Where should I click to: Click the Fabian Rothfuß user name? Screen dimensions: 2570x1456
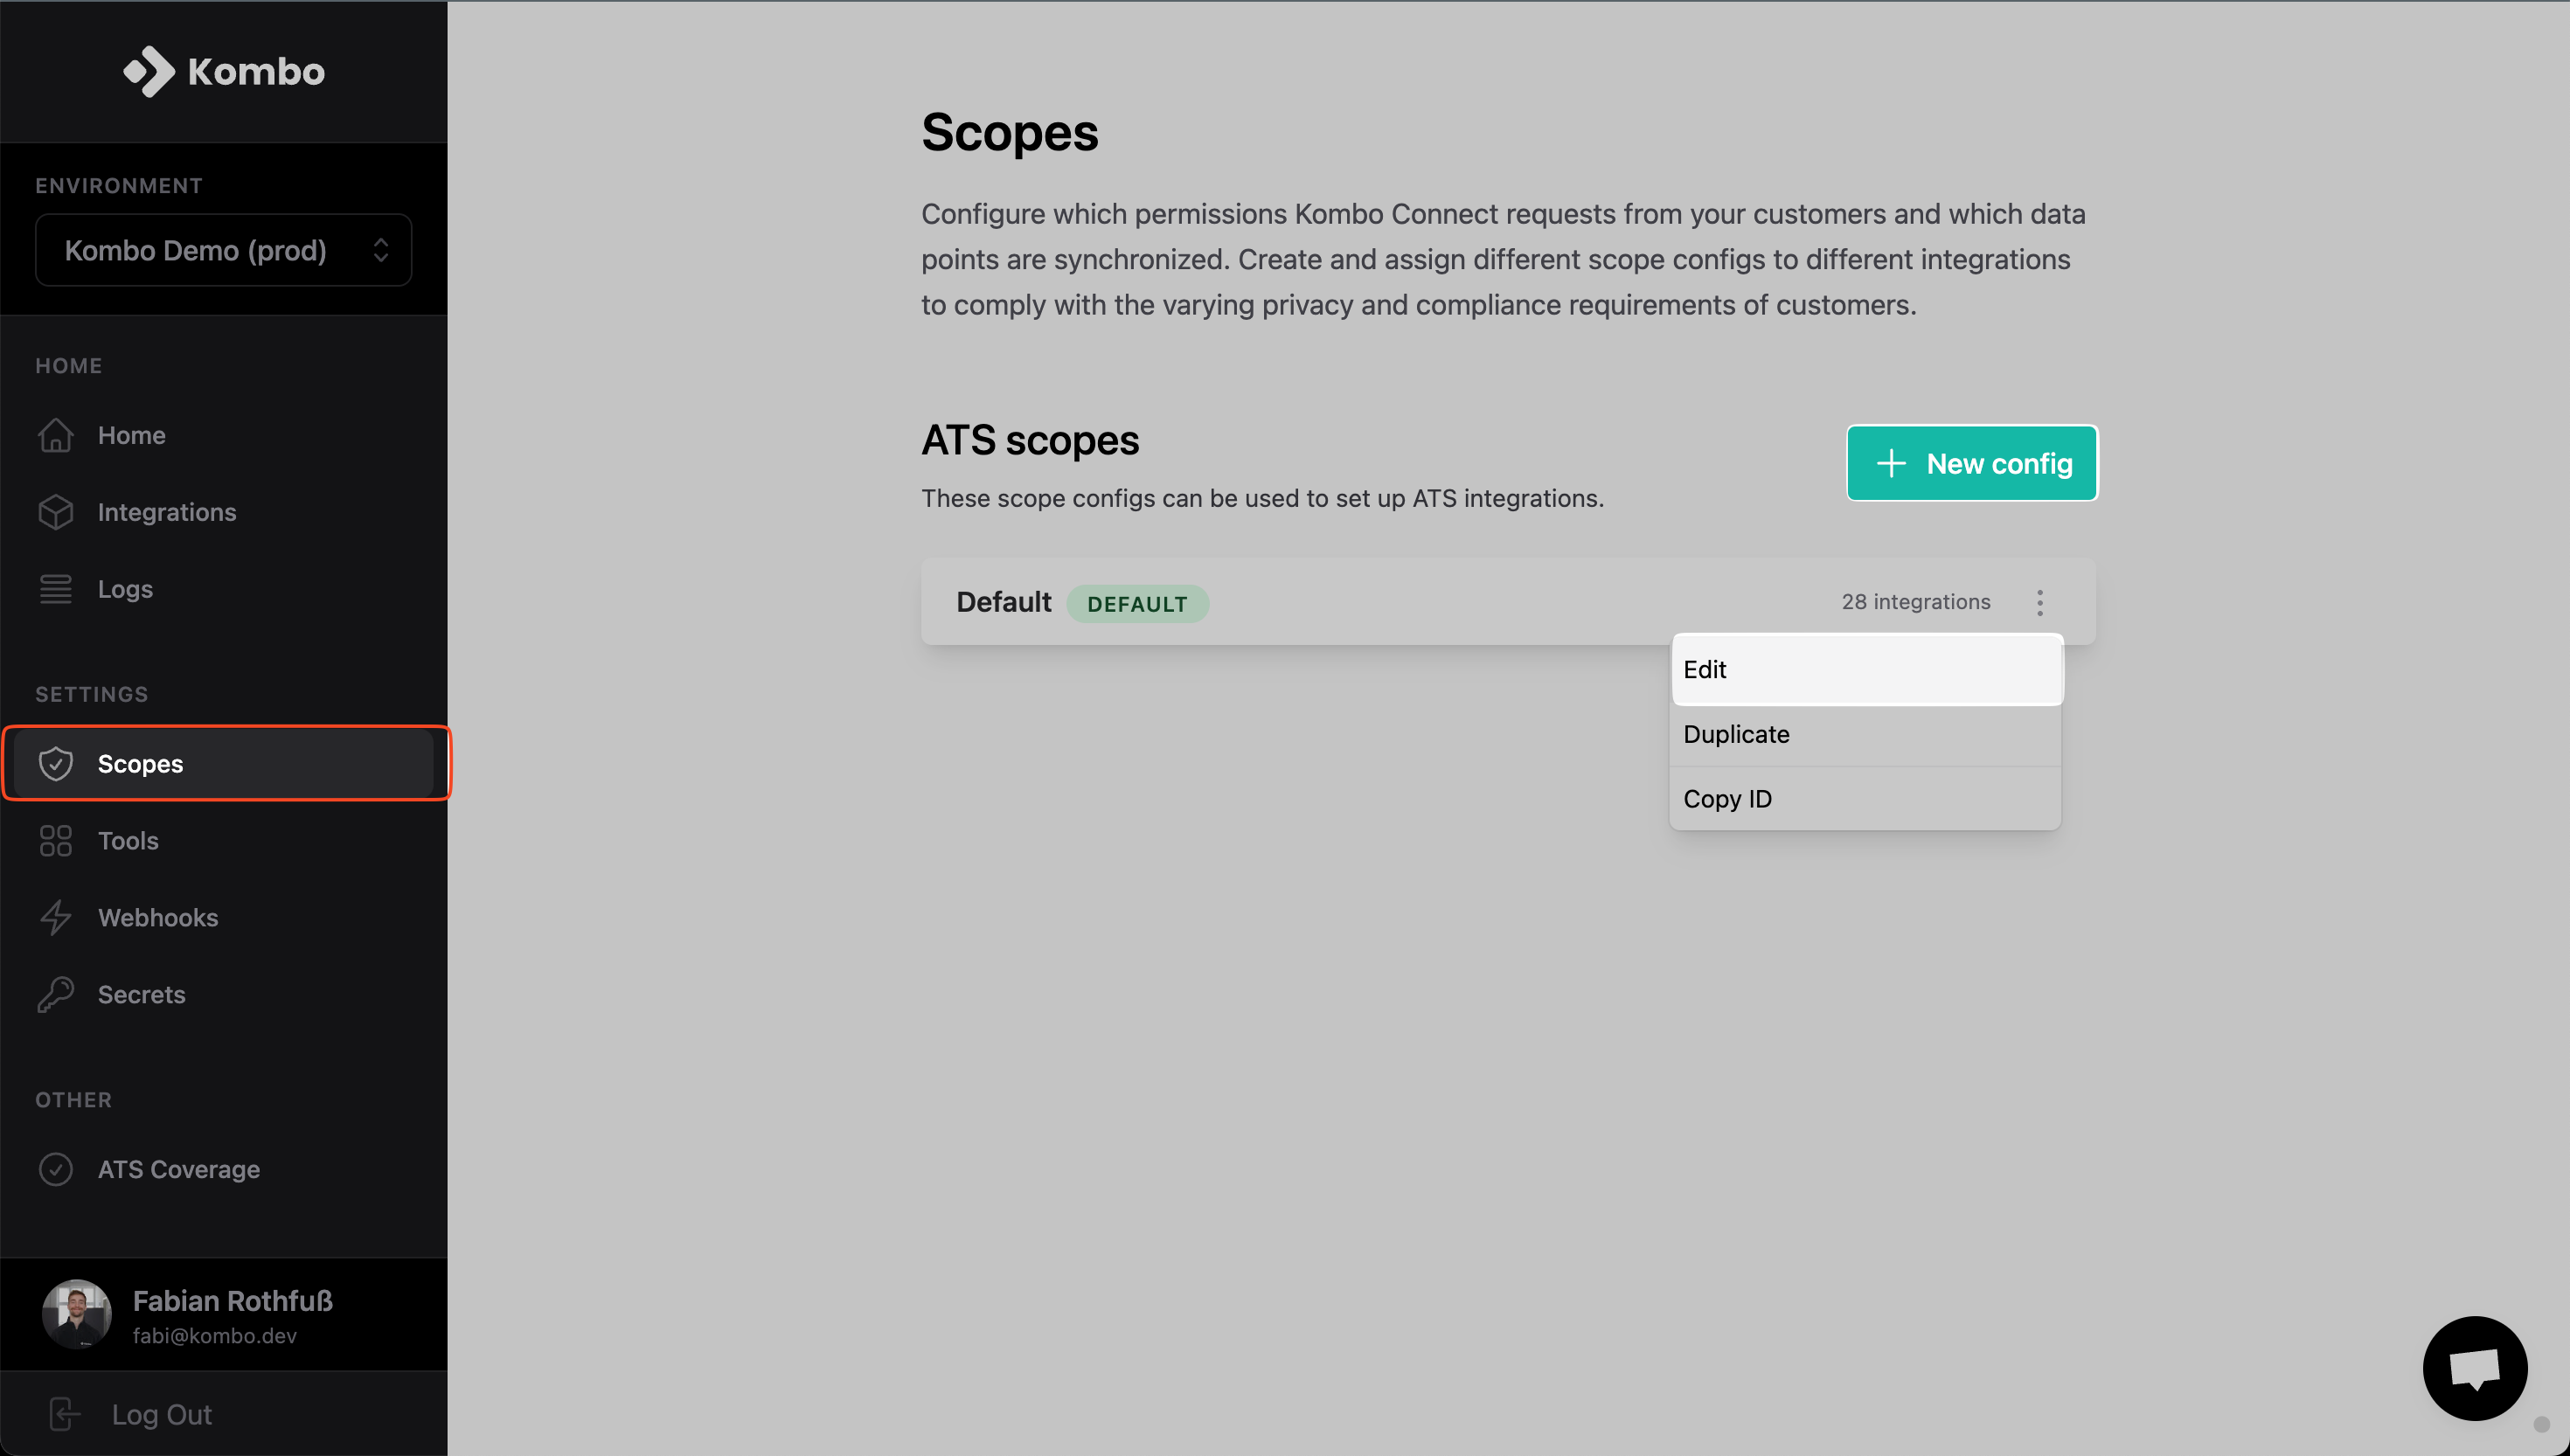[233, 1300]
